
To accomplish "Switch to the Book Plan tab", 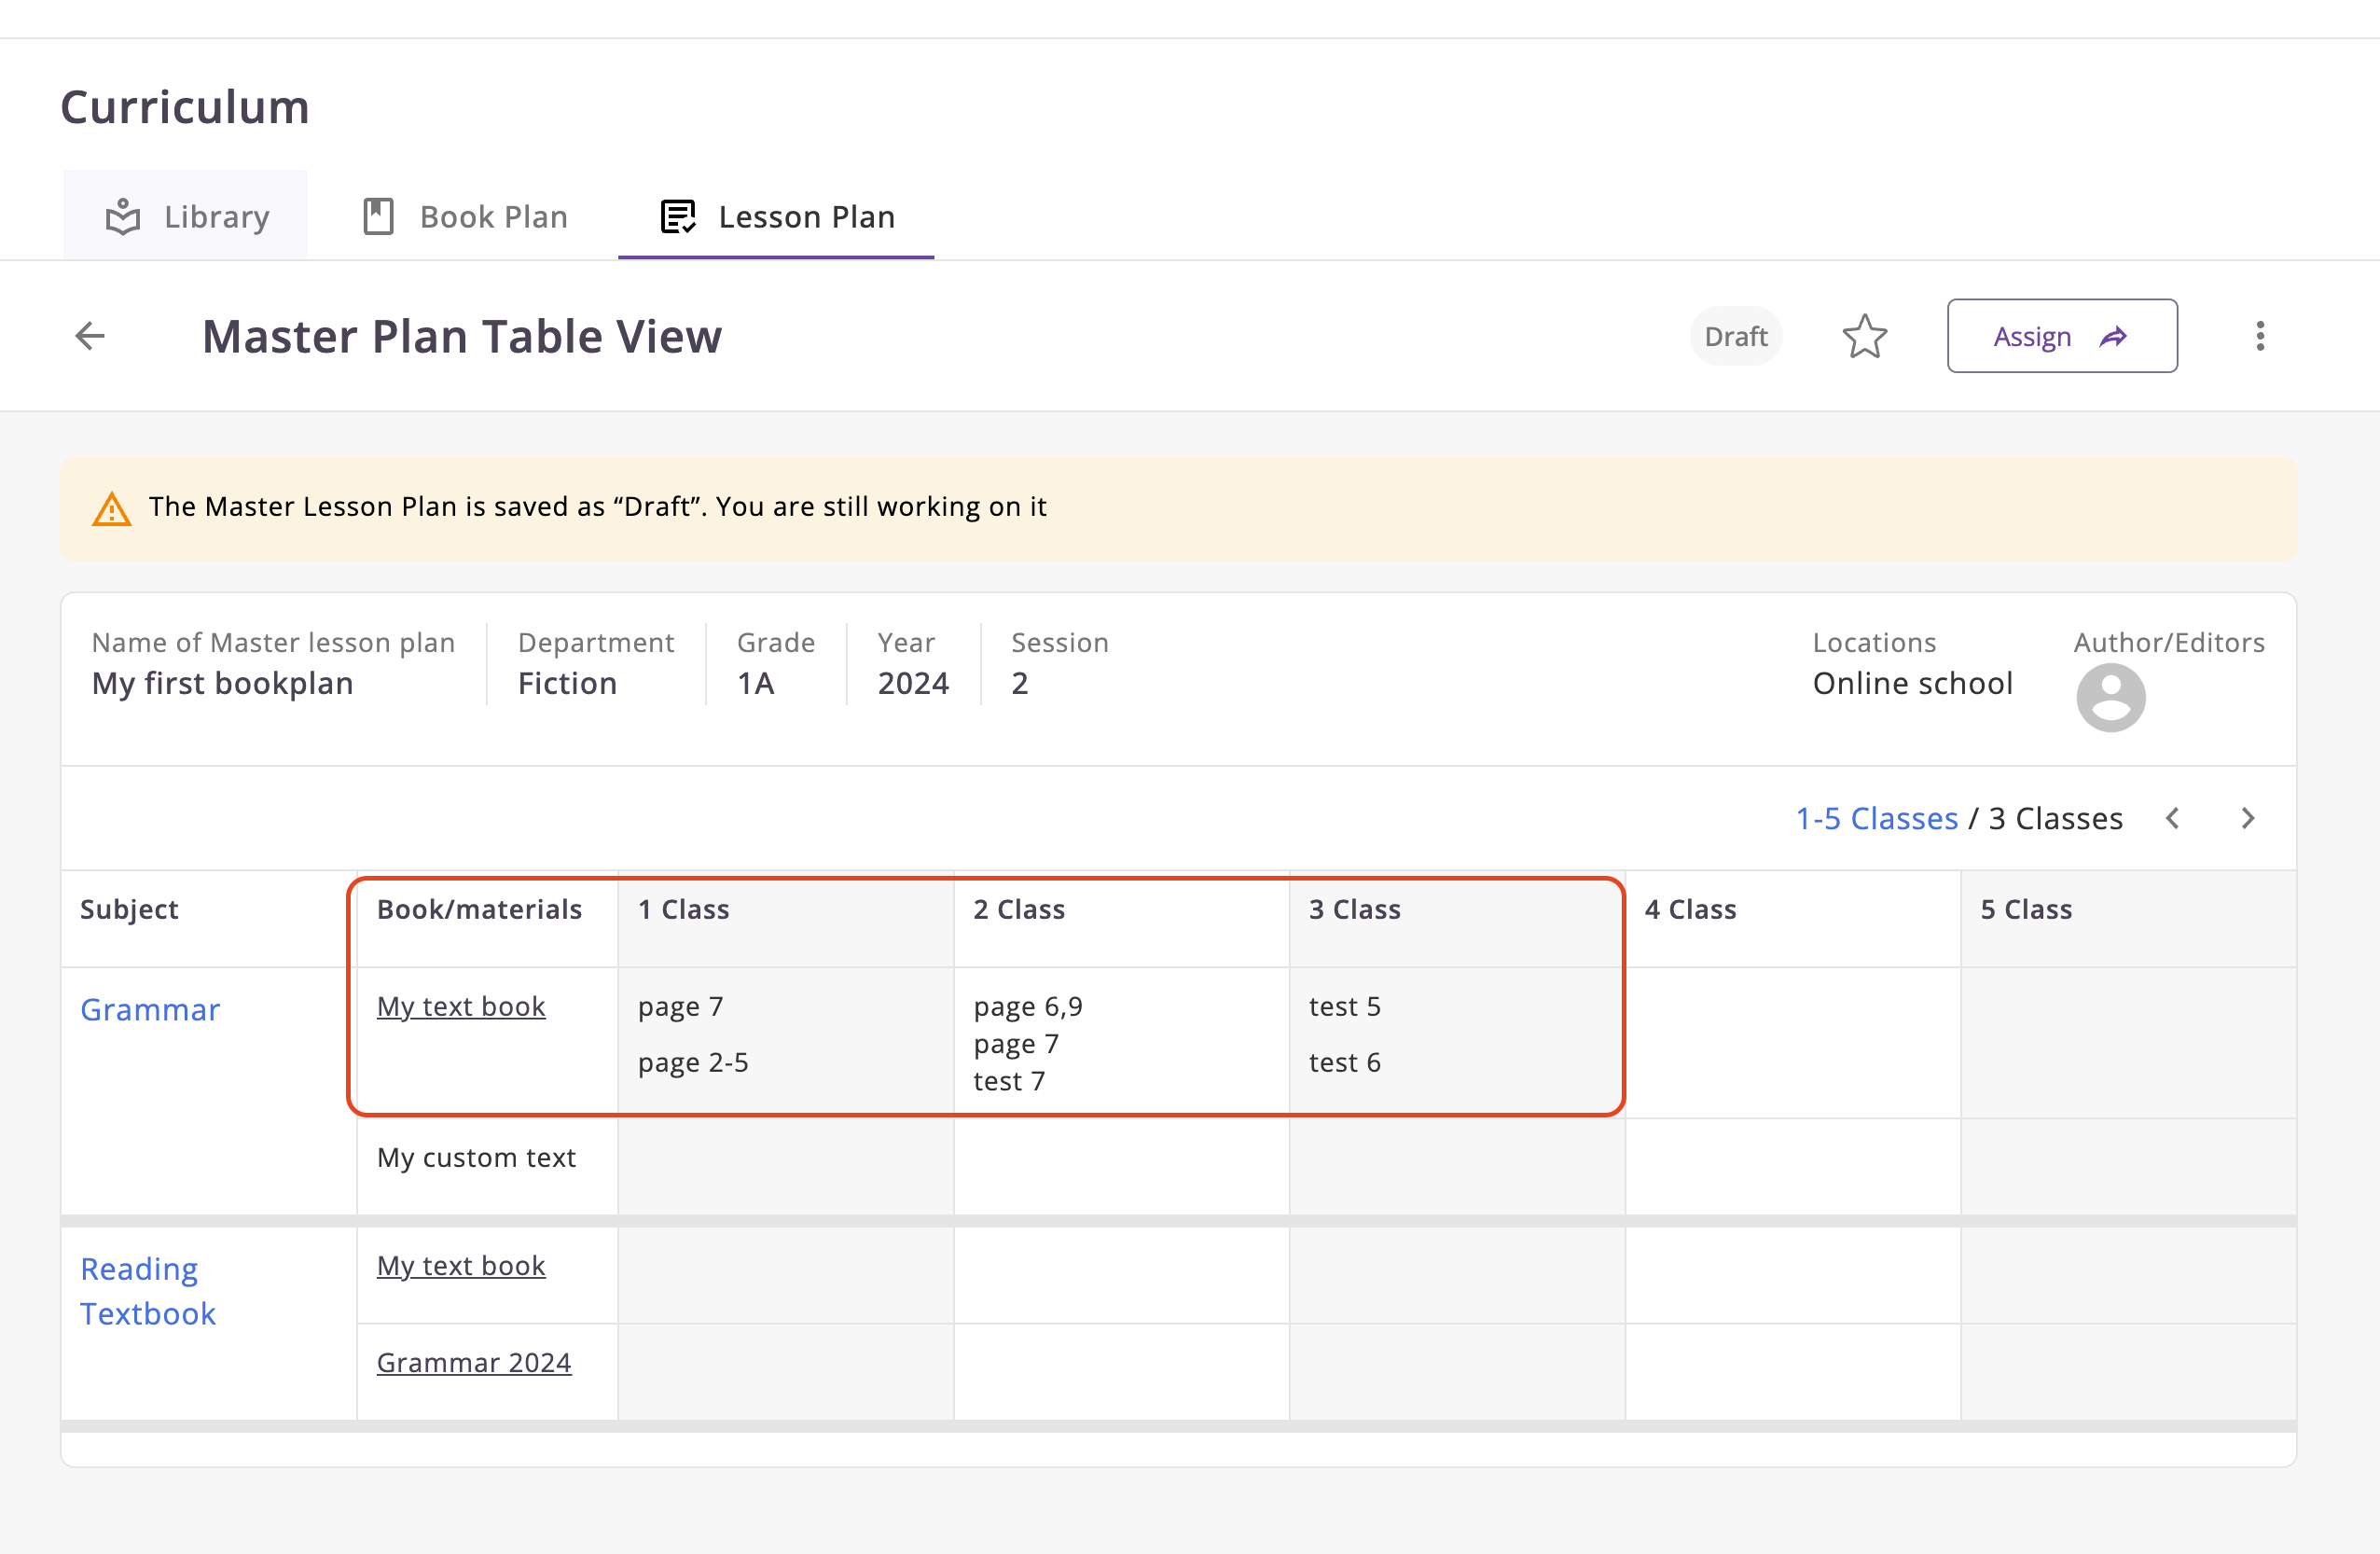I will 493,216.
